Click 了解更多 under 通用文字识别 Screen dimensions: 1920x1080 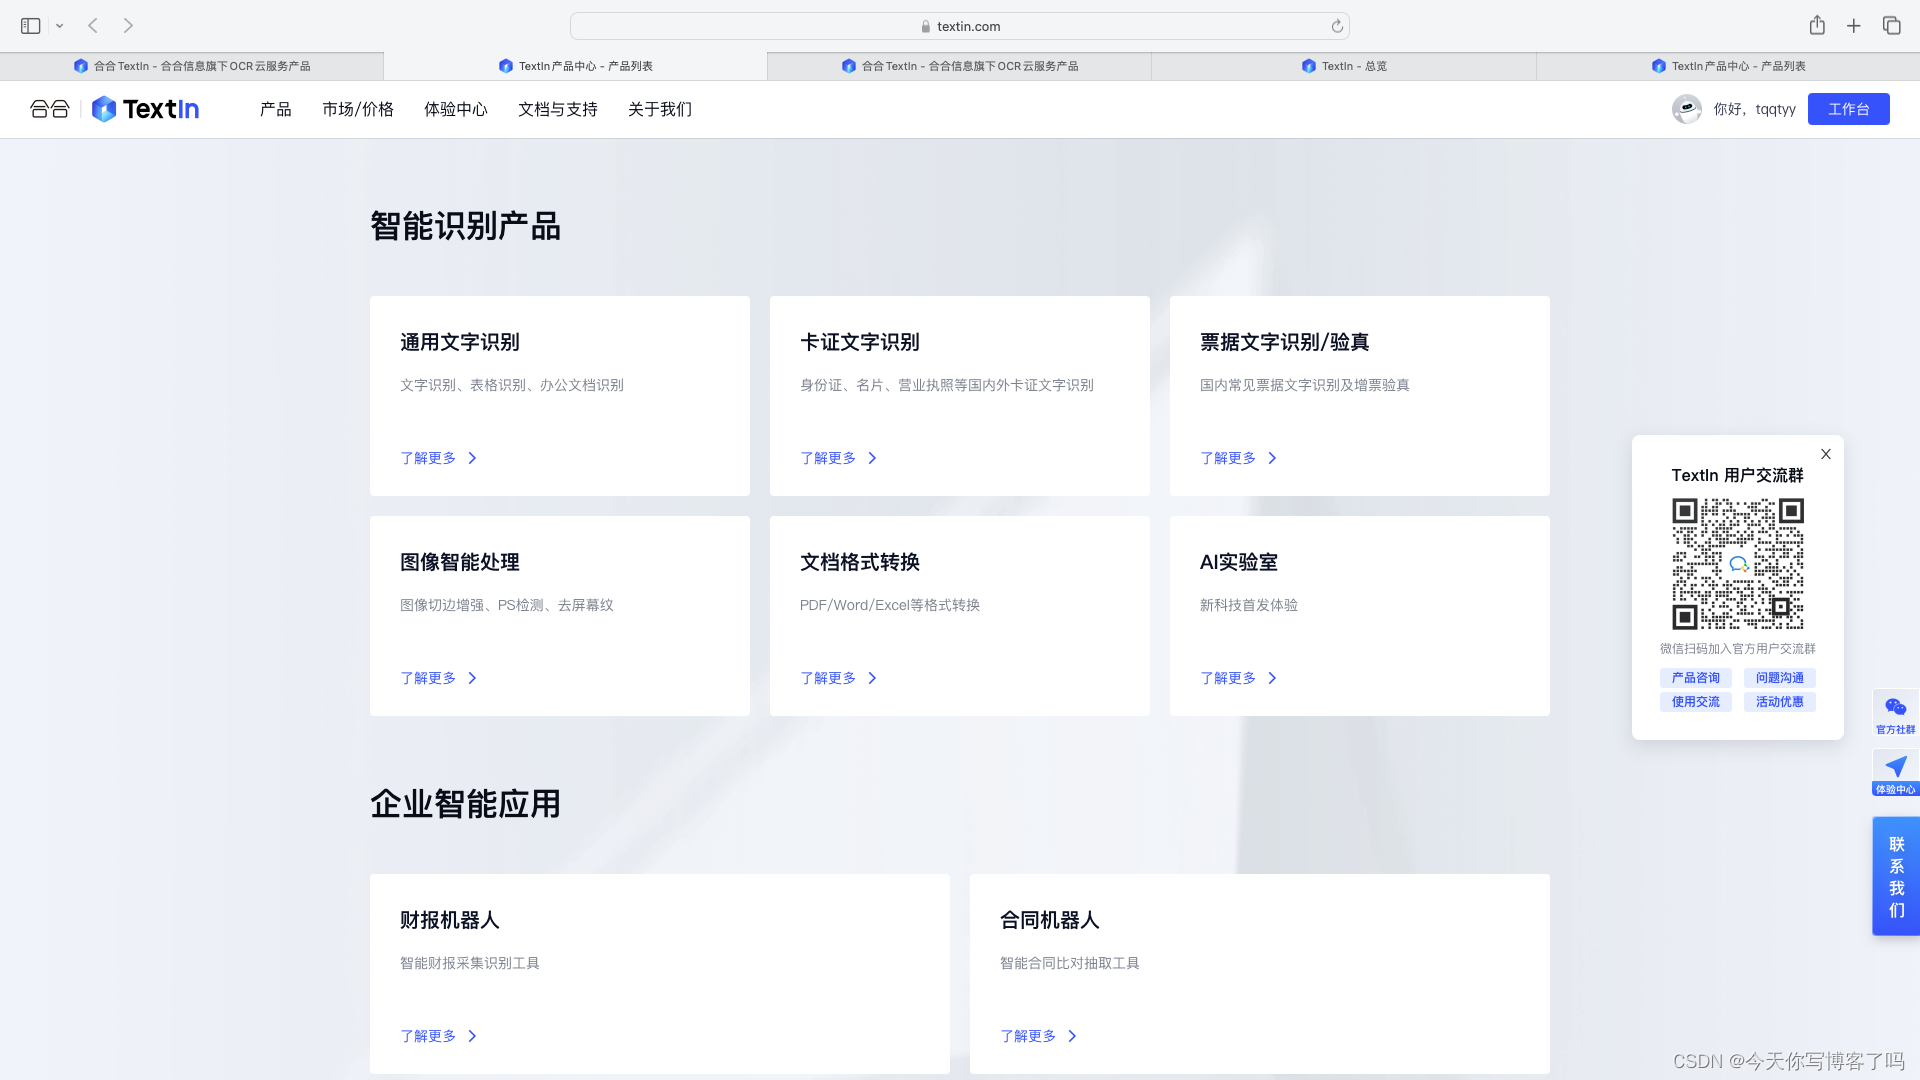(x=429, y=458)
